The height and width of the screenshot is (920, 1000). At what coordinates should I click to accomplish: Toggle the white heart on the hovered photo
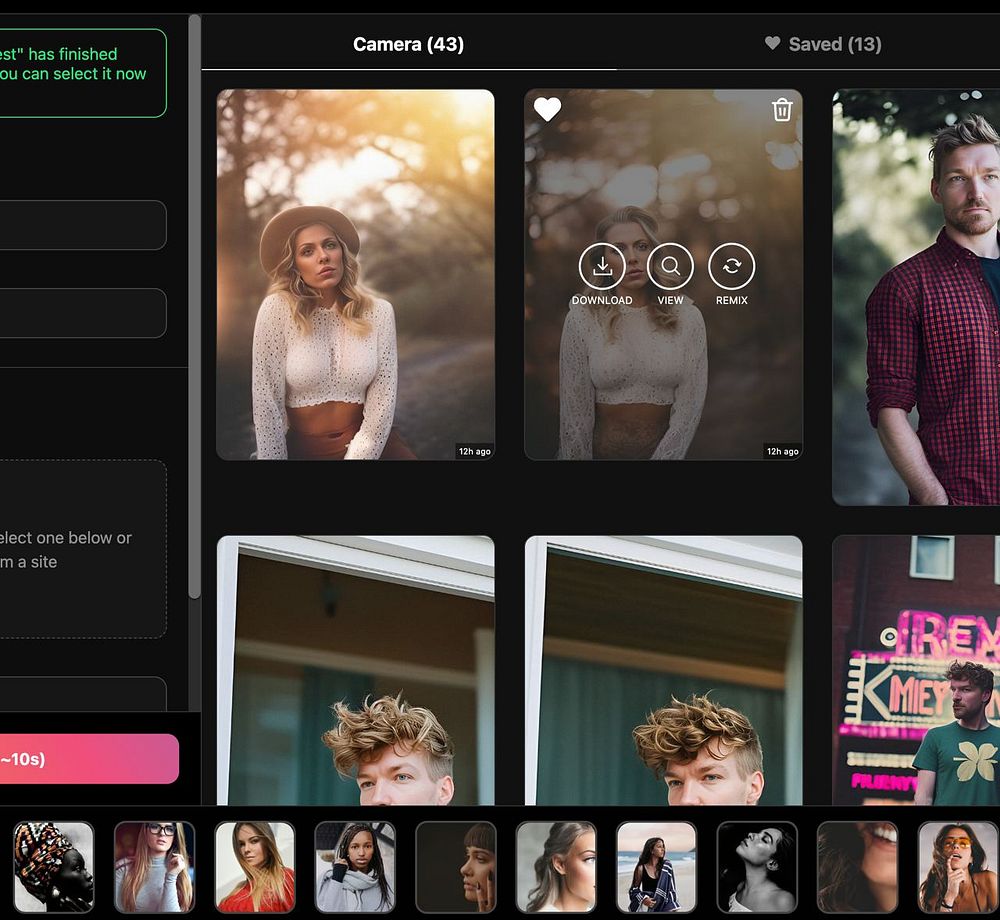[547, 110]
